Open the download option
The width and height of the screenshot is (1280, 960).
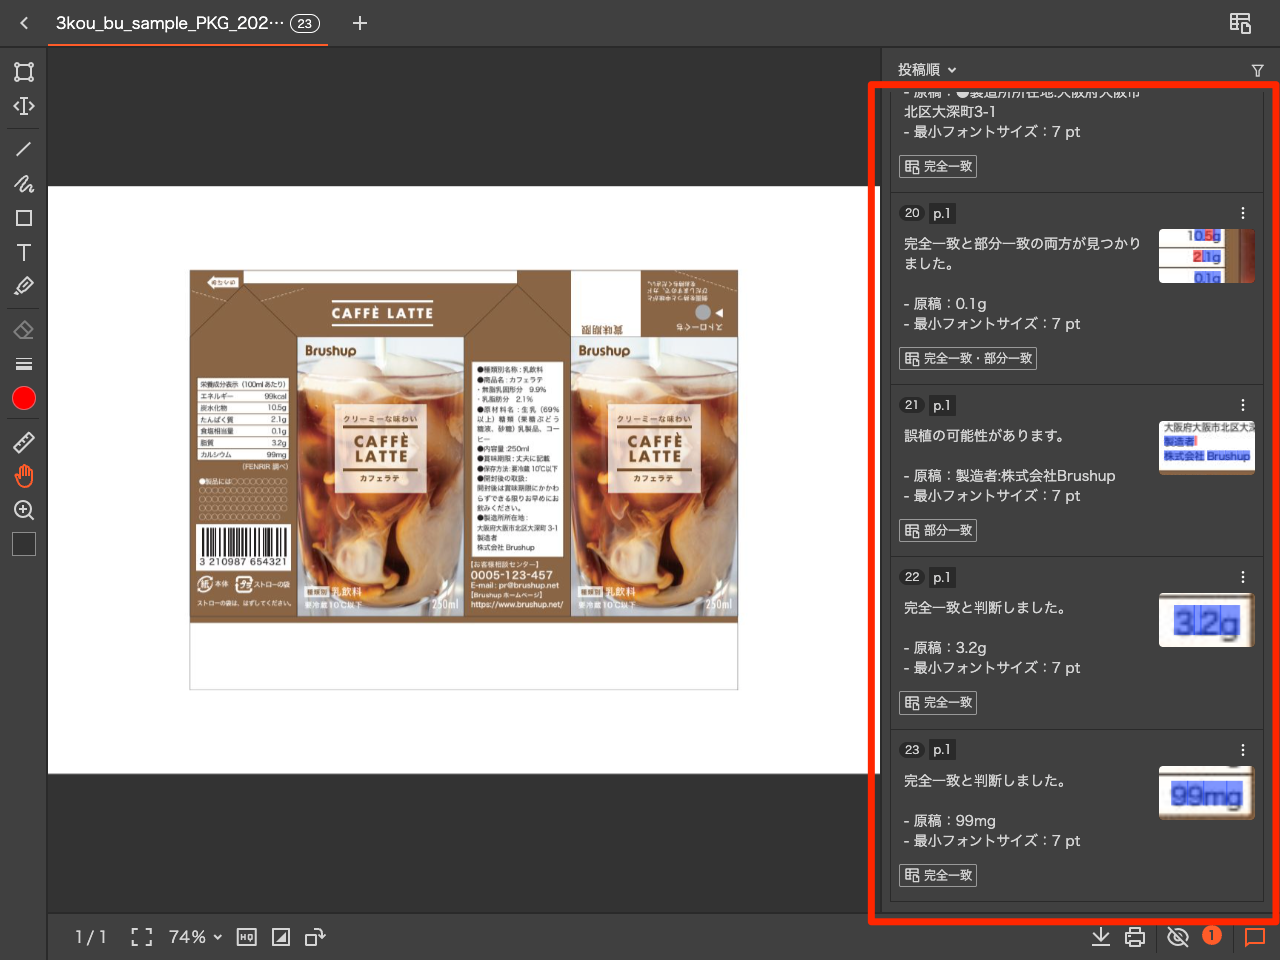point(1101,937)
